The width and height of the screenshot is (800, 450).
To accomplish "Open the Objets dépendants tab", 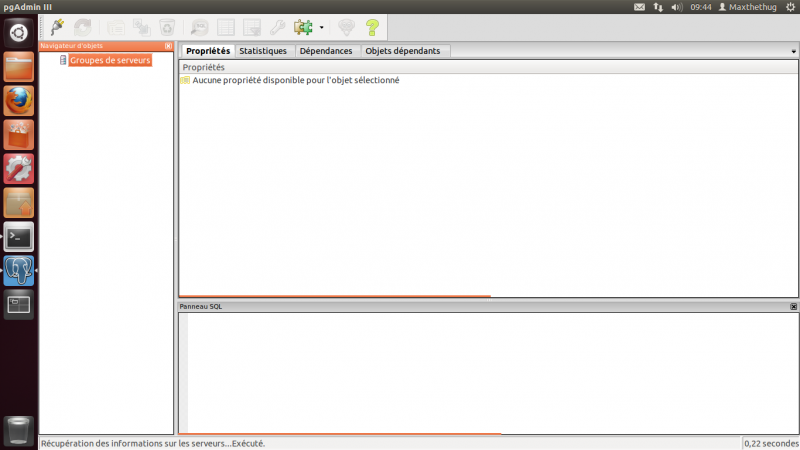I will tap(403, 51).
